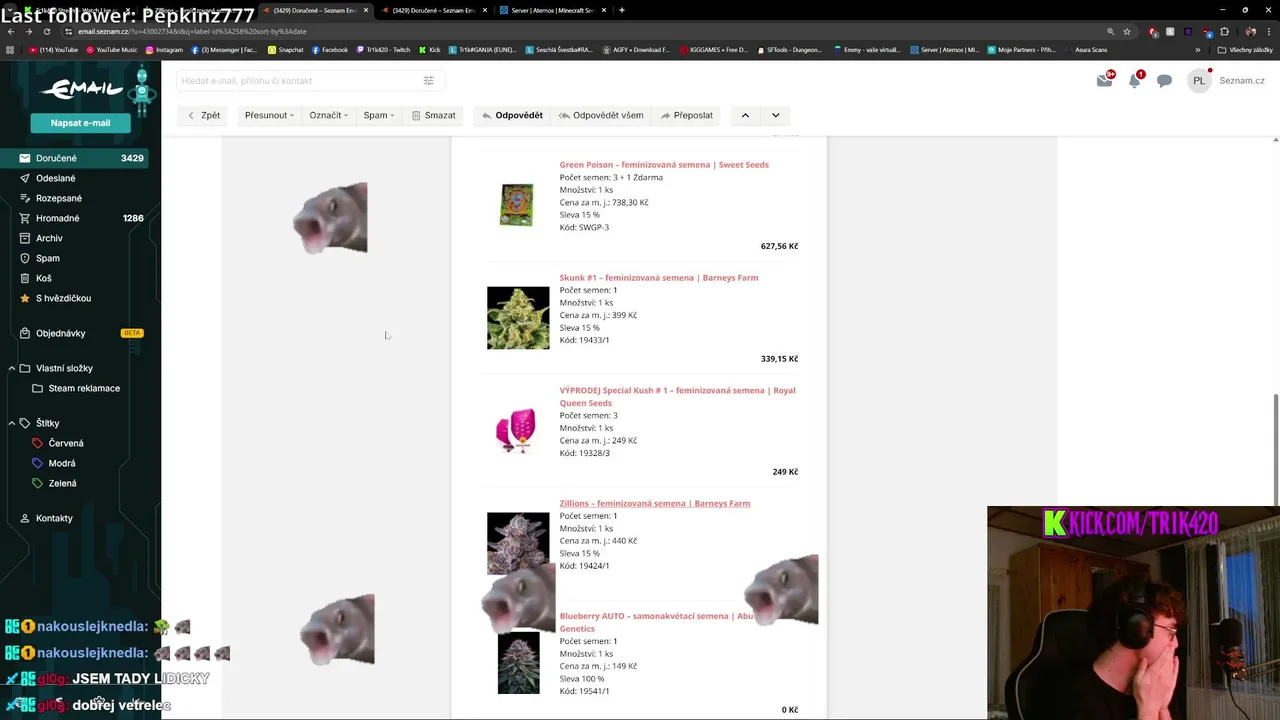
Task: Open Facebook bookmark
Action: (330, 49)
